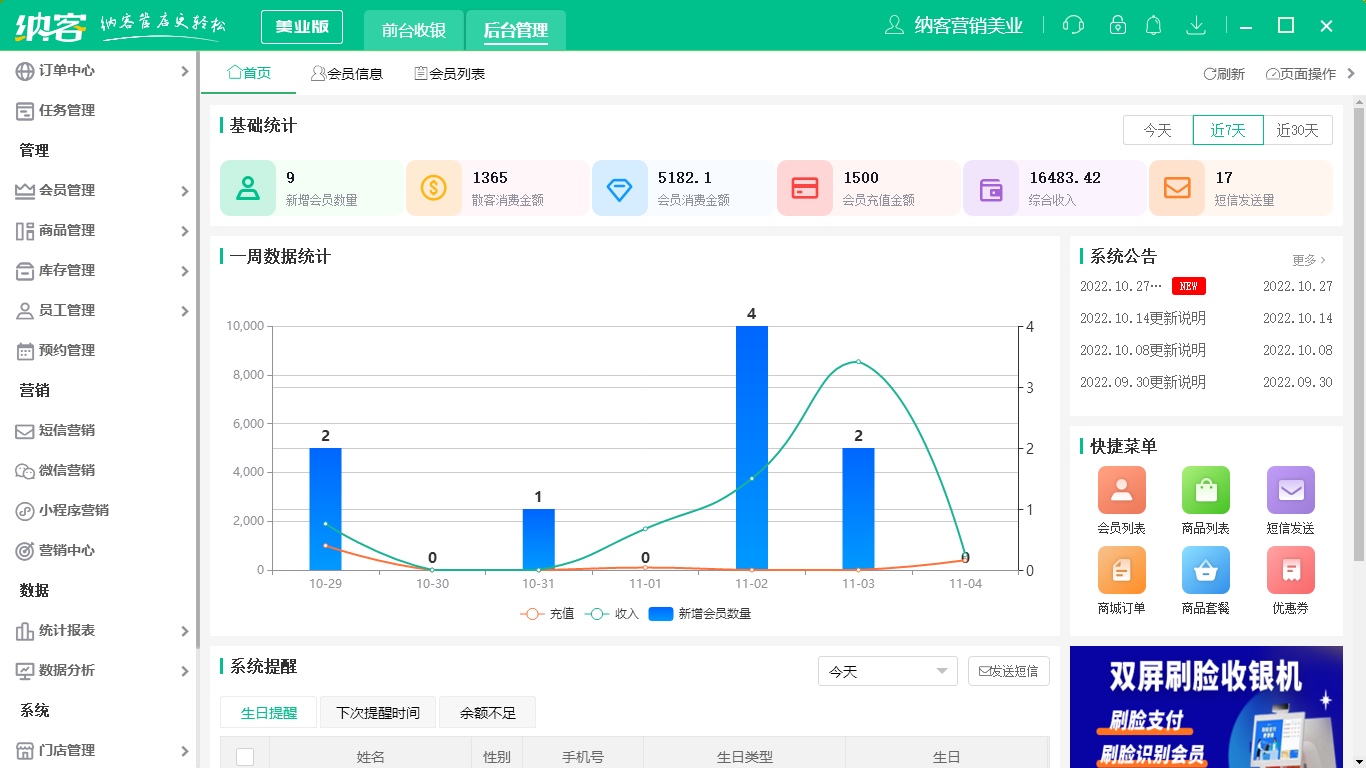Image resolution: width=1366 pixels, height=768 pixels.
Task: Open 短信发送 from the quick menu icons
Action: 1290,490
